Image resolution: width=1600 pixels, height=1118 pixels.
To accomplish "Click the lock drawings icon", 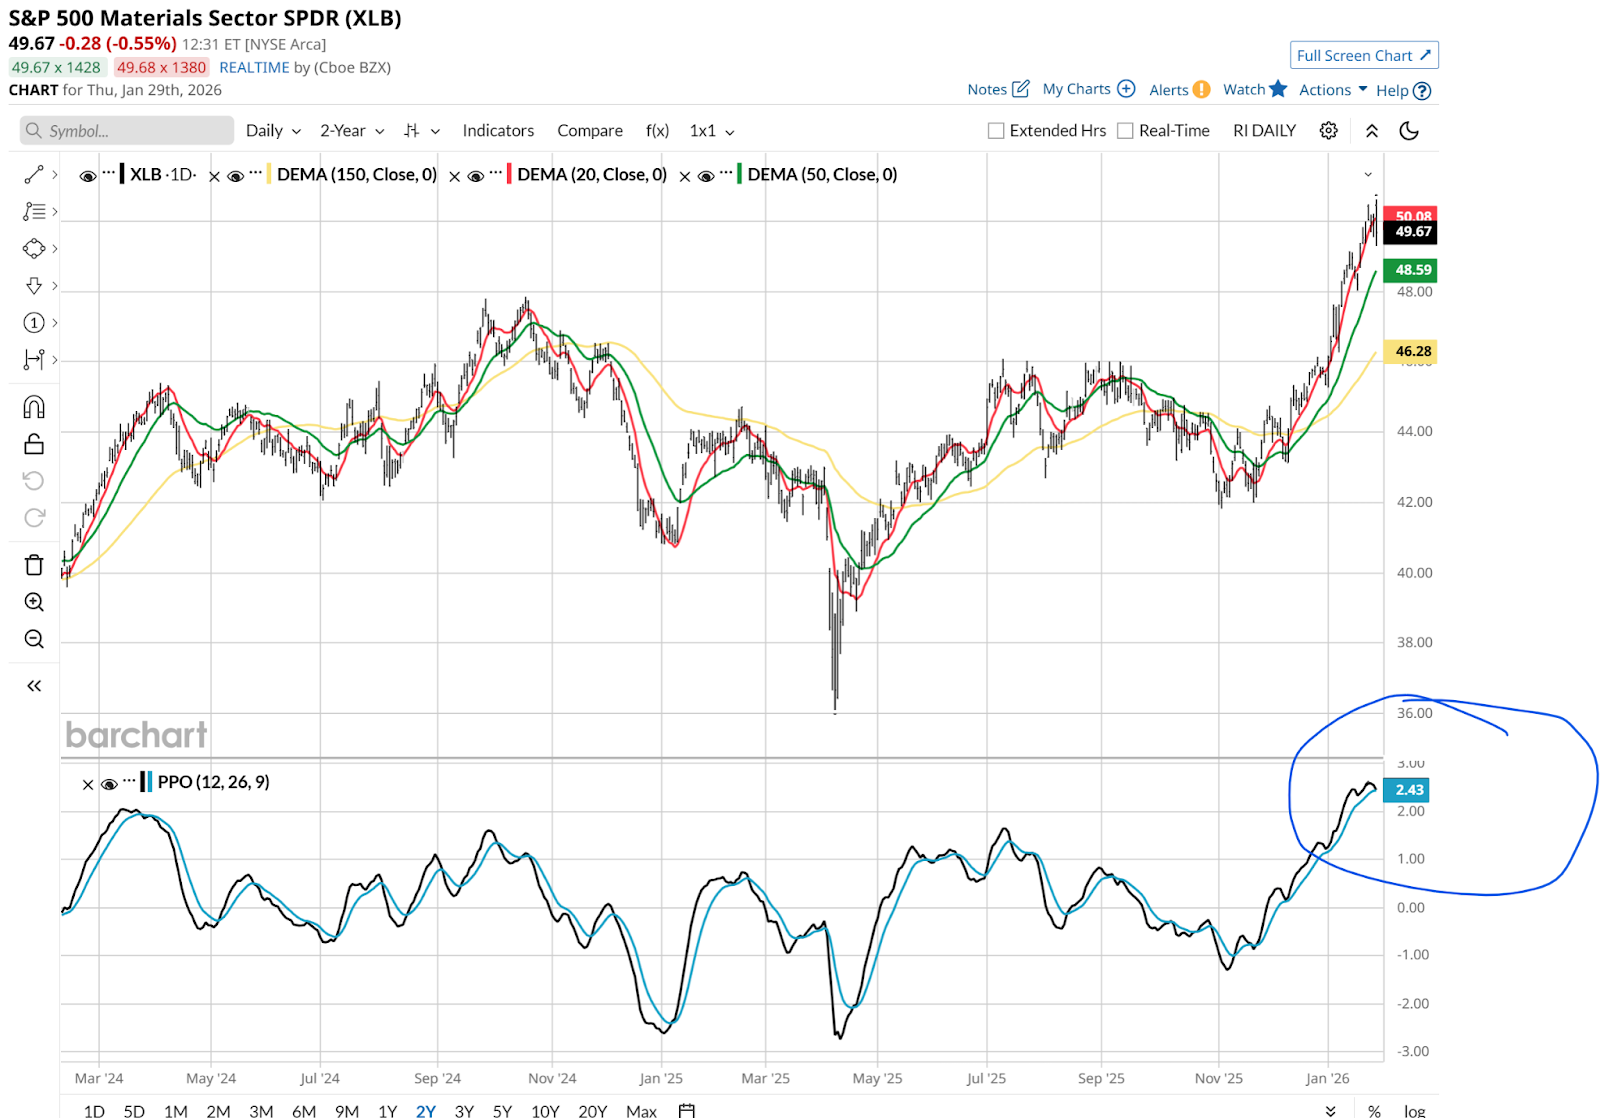I will point(34,444).
